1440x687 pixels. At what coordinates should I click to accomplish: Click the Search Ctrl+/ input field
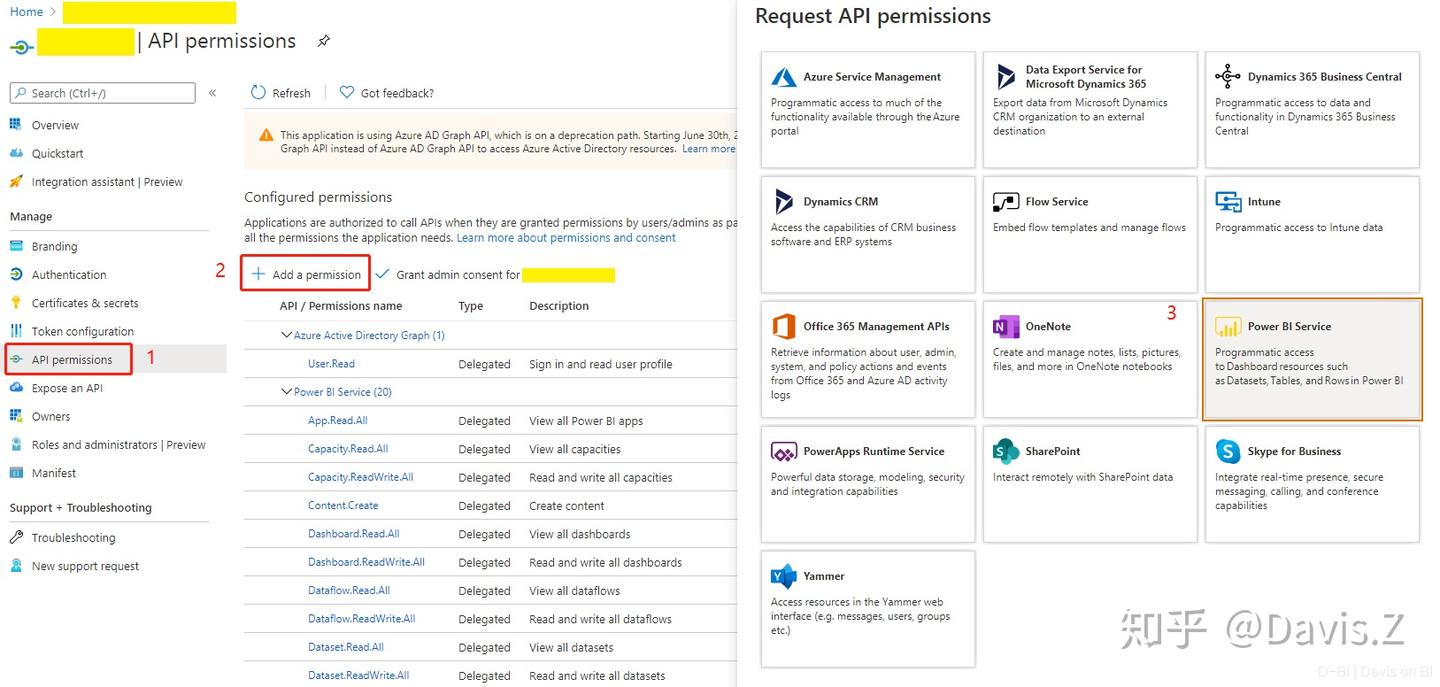tap(100, 92)
